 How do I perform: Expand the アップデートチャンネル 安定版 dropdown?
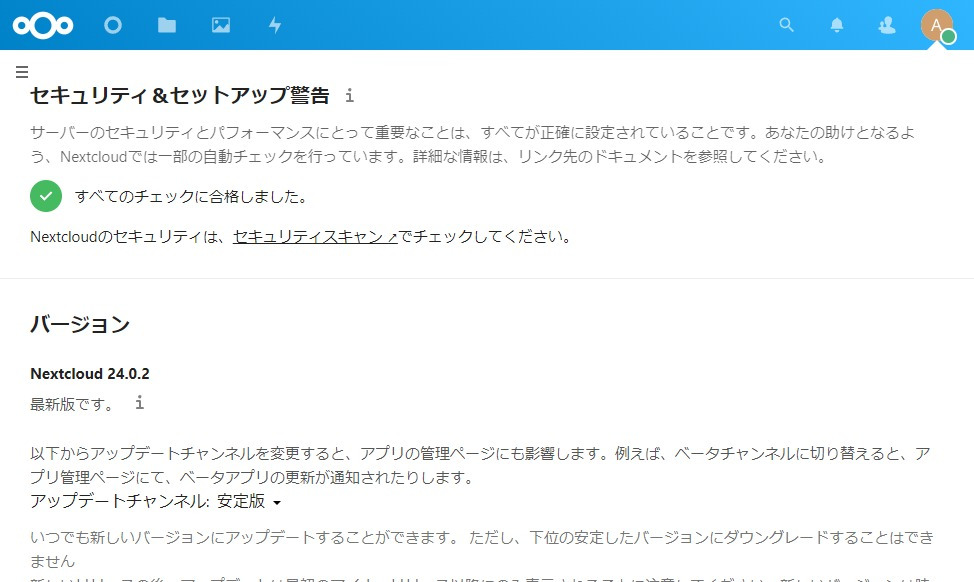pyautogui.click(x=248, y=501)
